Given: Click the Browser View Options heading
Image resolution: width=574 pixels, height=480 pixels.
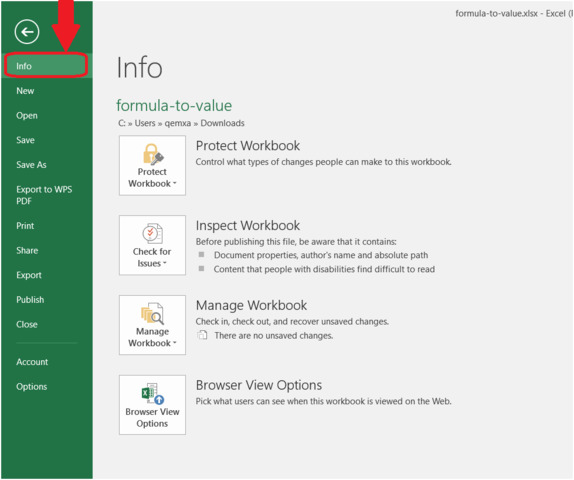Looking at the screenshot, I should click(259, 385).
